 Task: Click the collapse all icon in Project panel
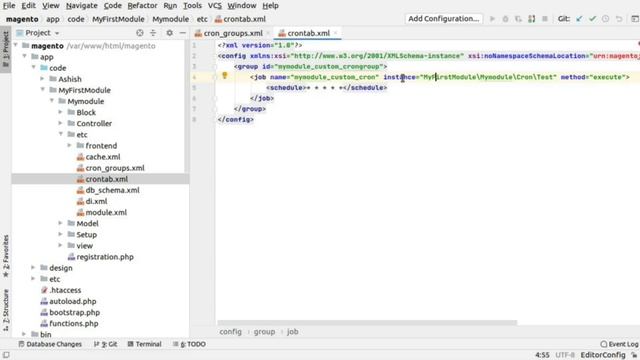coord(153,33)
